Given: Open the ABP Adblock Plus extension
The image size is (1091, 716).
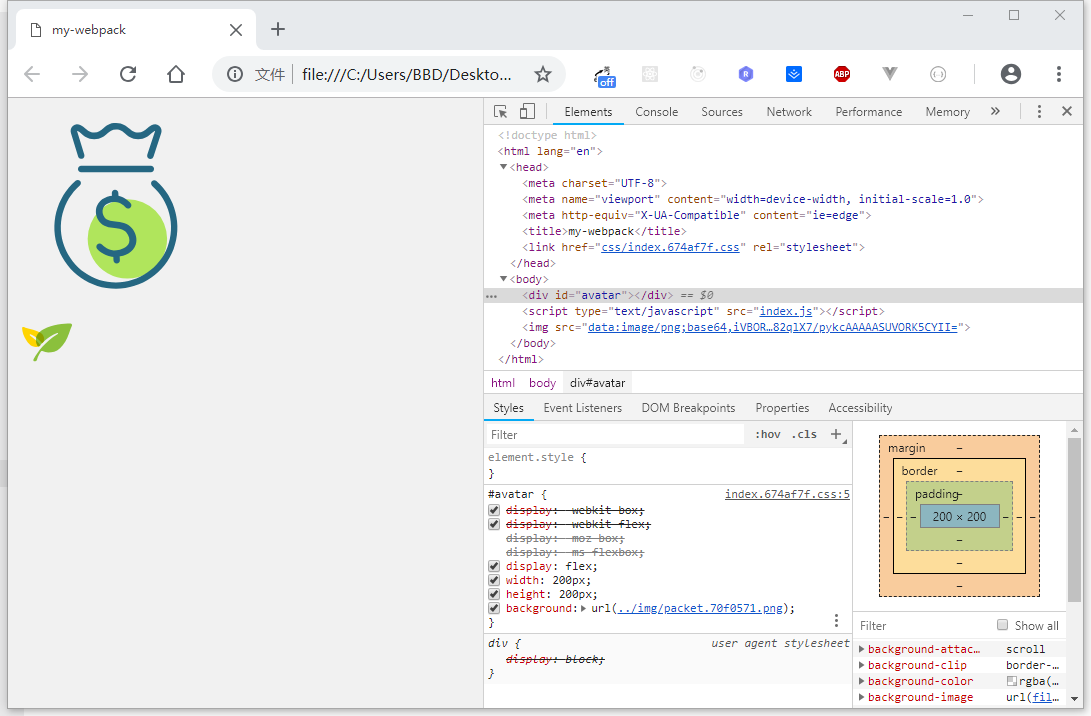Looking at the screenshot, I should (x=842, y=74).
